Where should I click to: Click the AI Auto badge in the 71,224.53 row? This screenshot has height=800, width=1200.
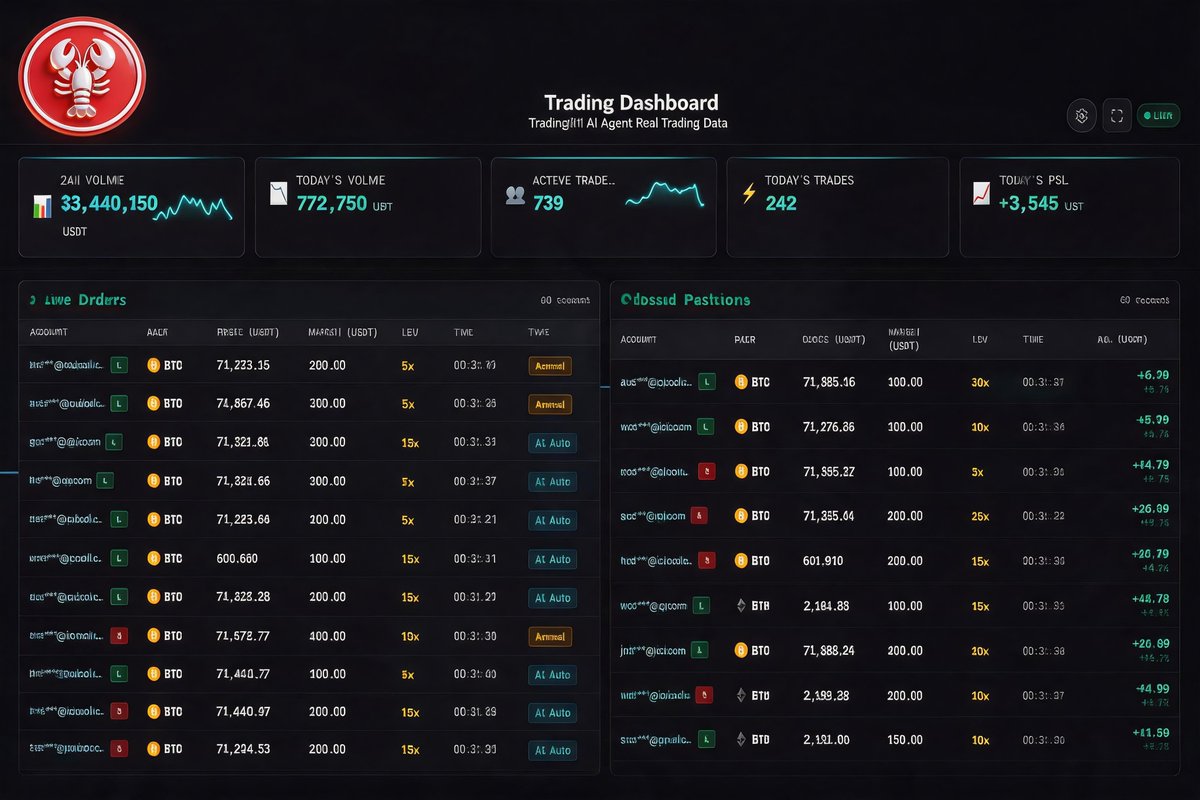point(552,750)
